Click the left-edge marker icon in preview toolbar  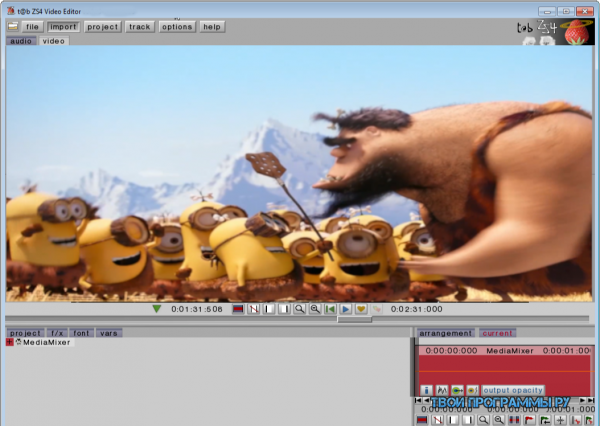pyautogui.click(x=269, y=309)
